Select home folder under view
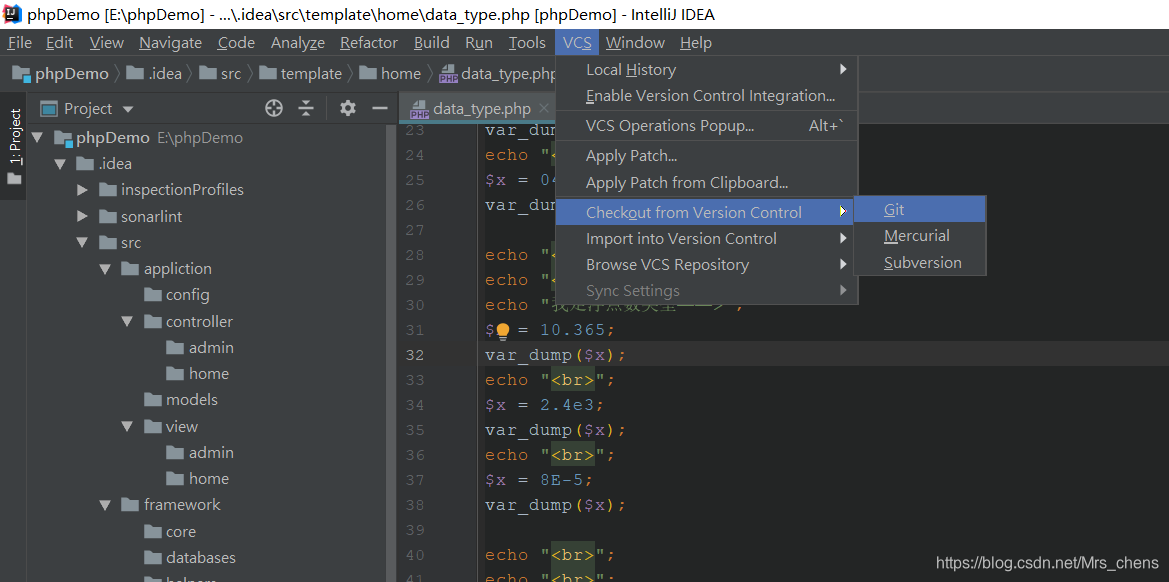The height and width of the screenshot is (582, 1169). point(209,479)
